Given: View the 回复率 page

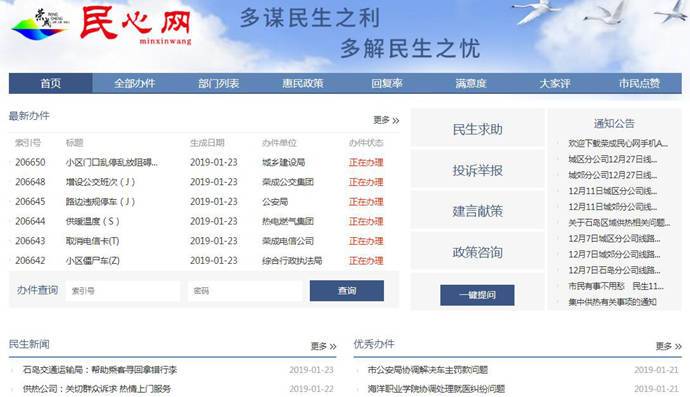Looking at the screenshot, I should pos(387,83).
